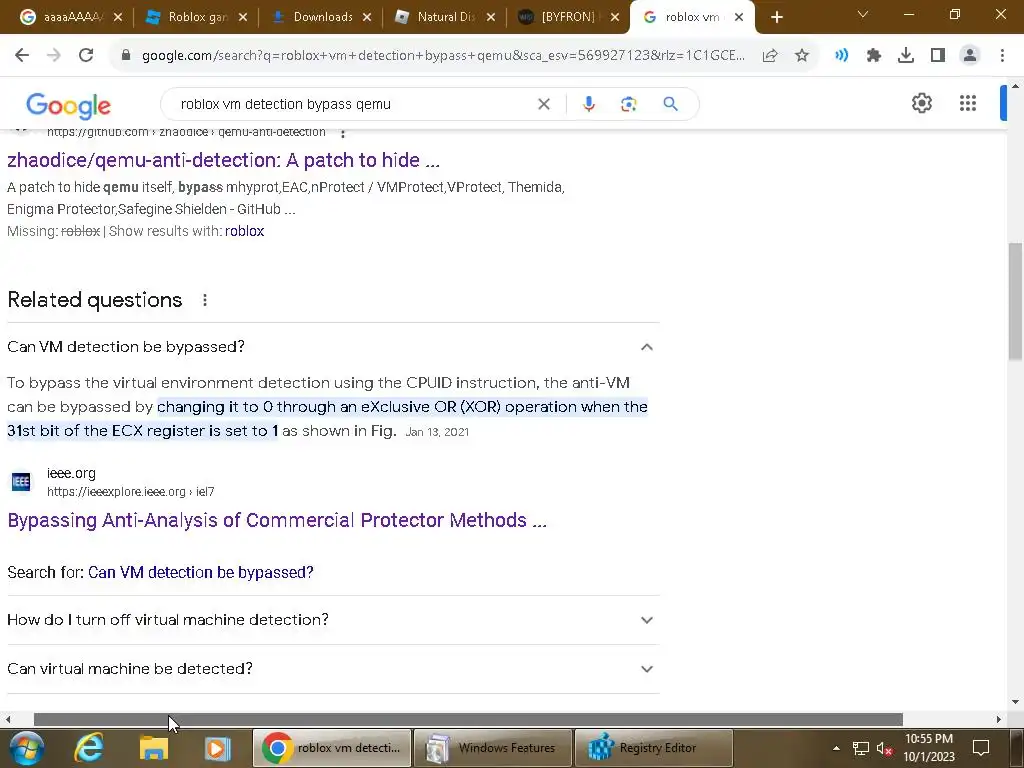Reload the current Google page

click(86, 56)
